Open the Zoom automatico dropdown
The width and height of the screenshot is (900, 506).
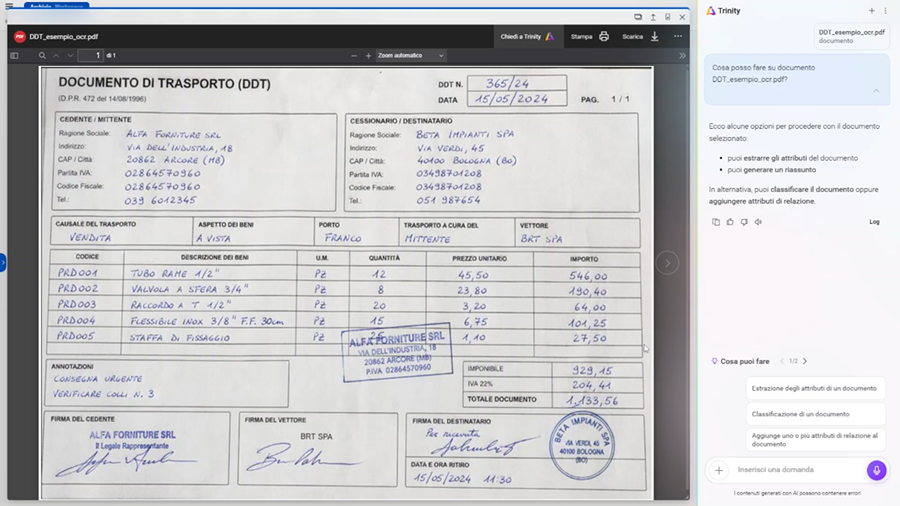[410, 56]
